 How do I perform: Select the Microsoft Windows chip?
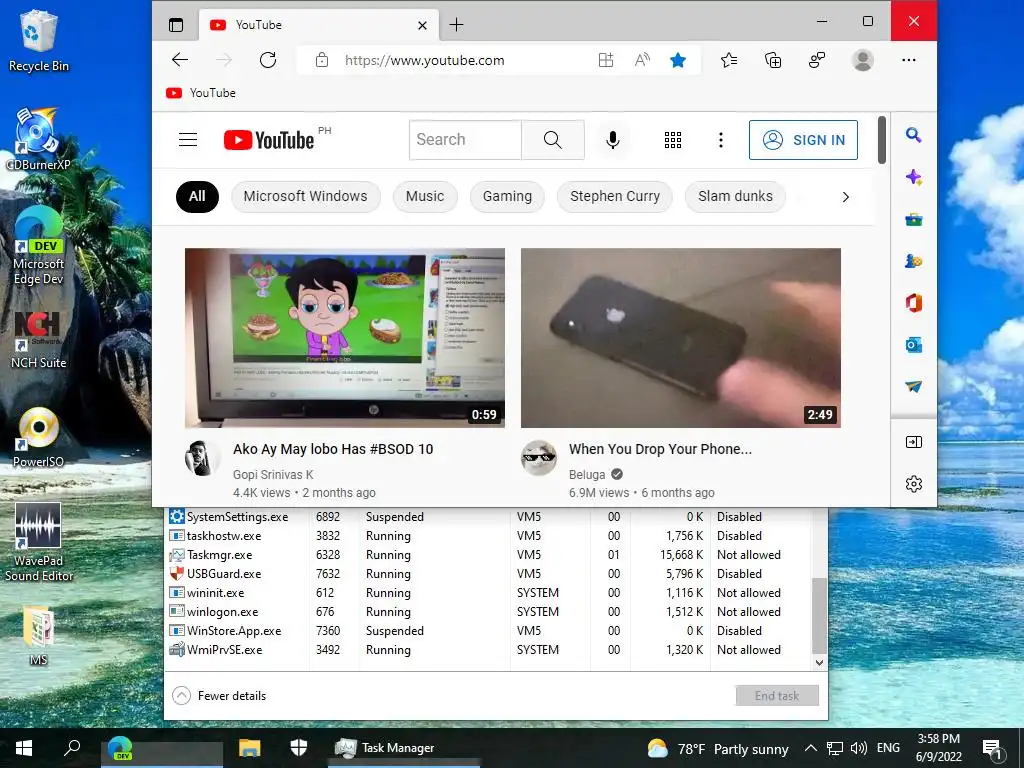[x=306, y=197]
